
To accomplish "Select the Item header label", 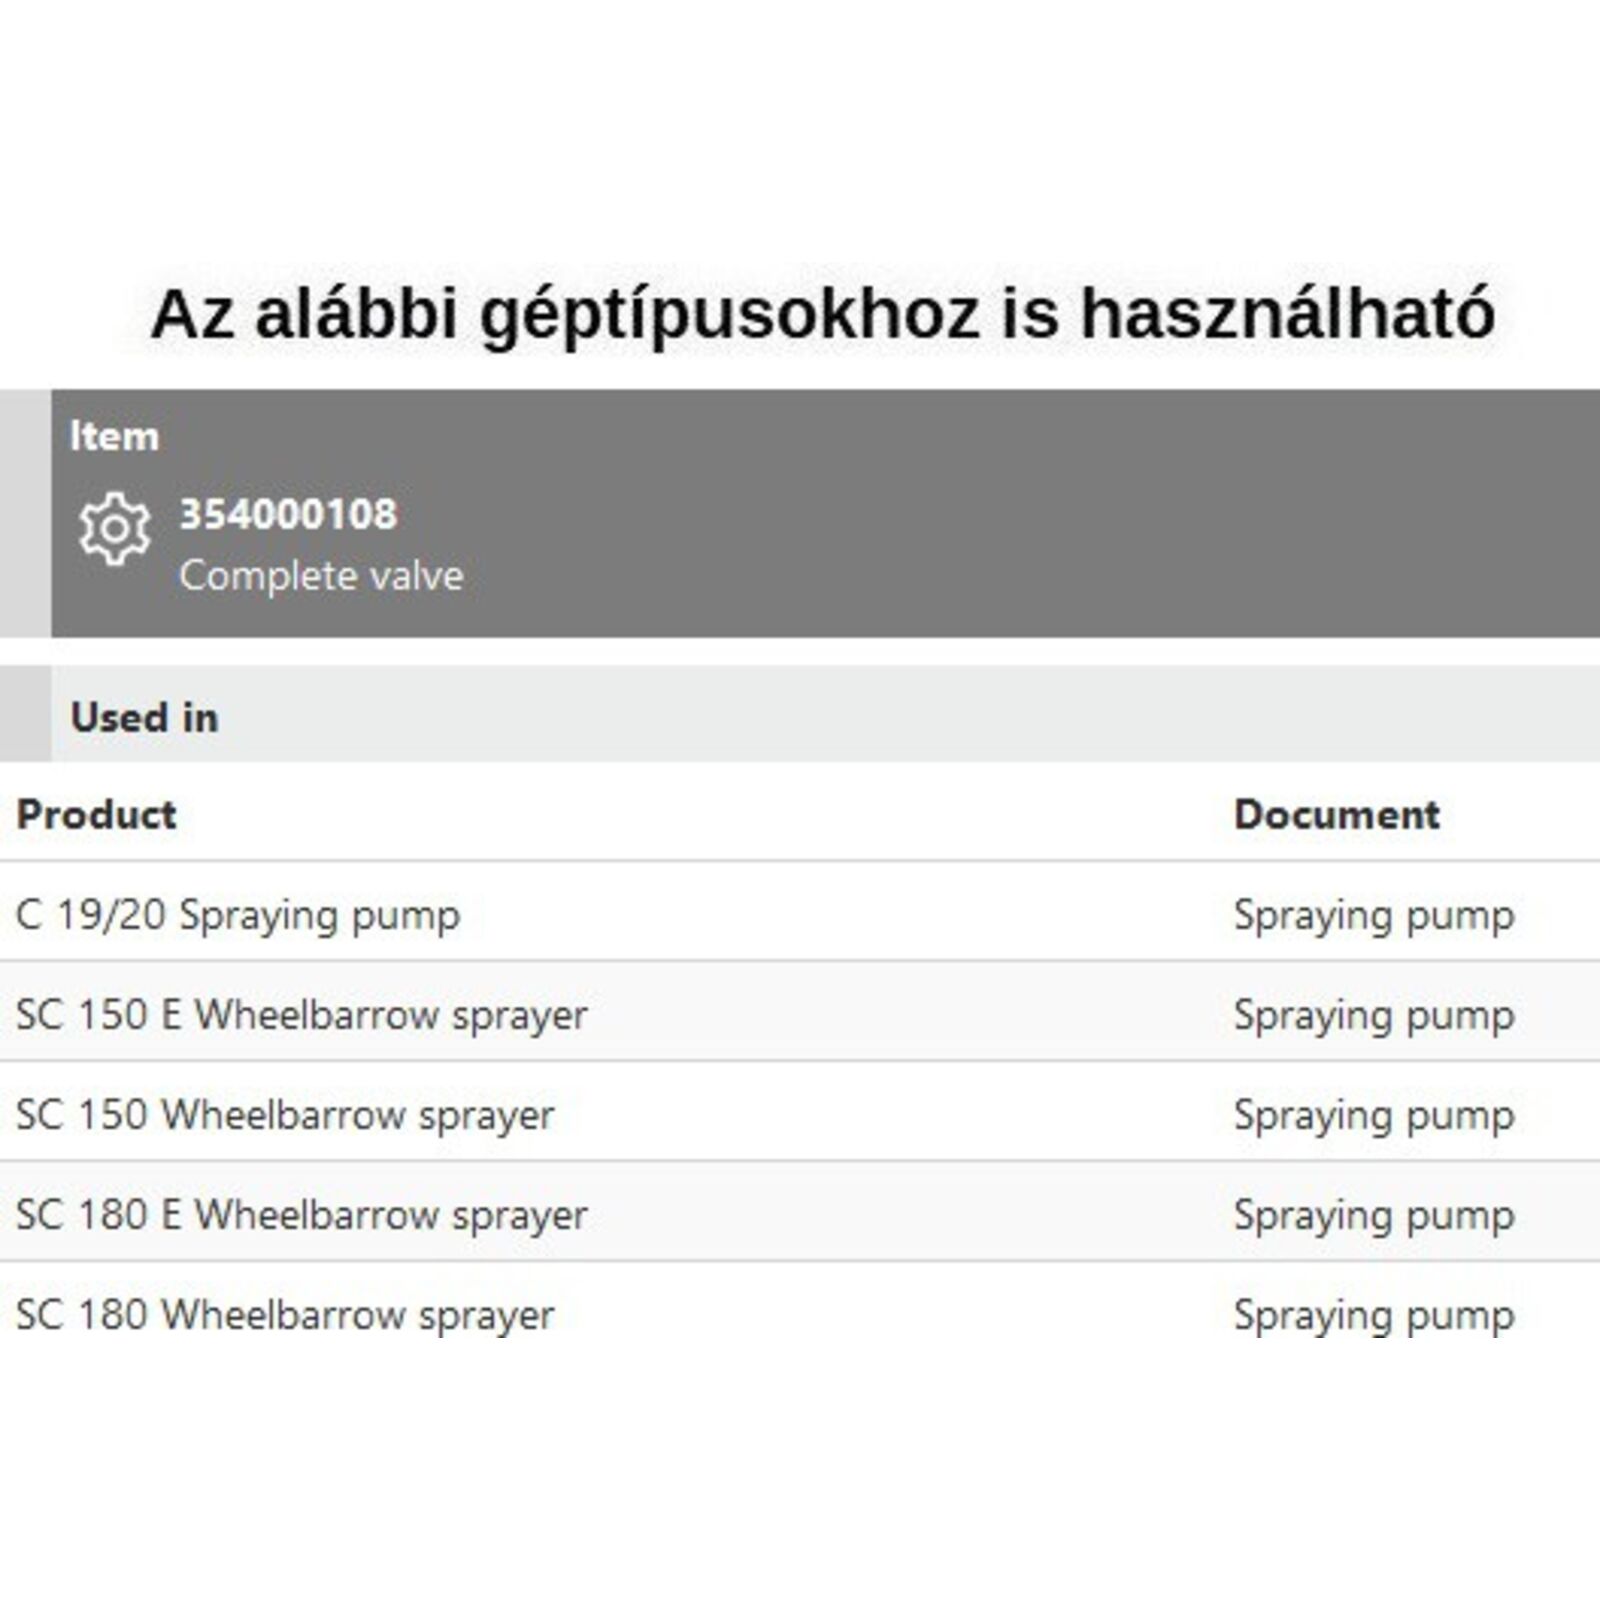I will coord(114,436).
